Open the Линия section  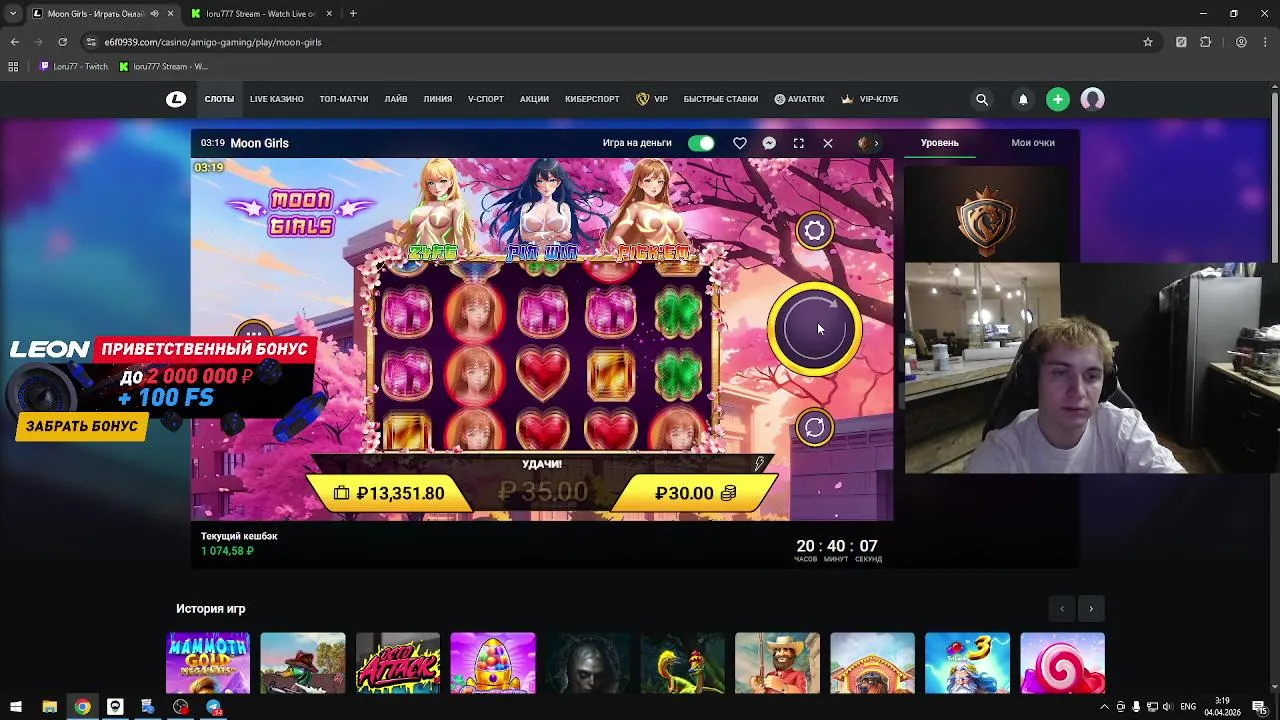(x=438, y=99)
